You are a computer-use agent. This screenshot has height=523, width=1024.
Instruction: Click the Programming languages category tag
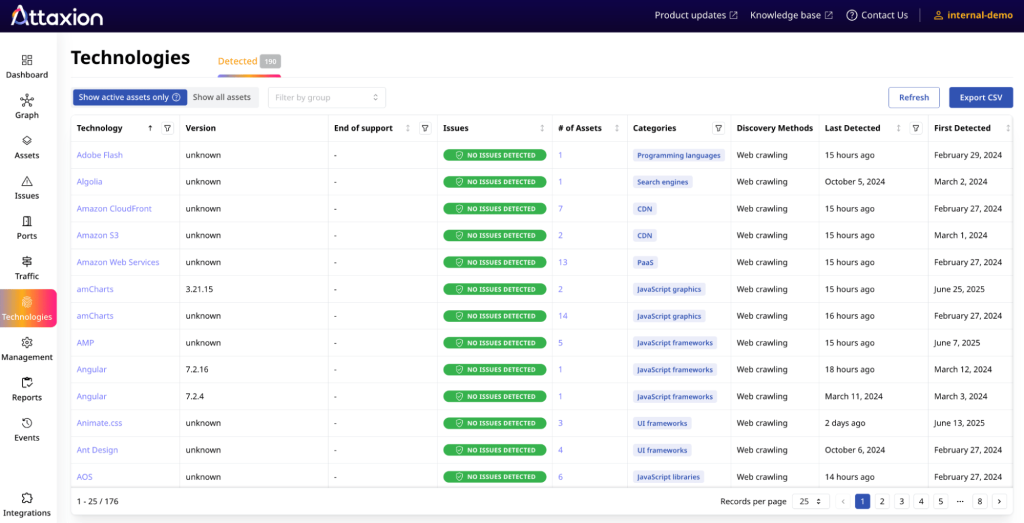tap(679, 155)
